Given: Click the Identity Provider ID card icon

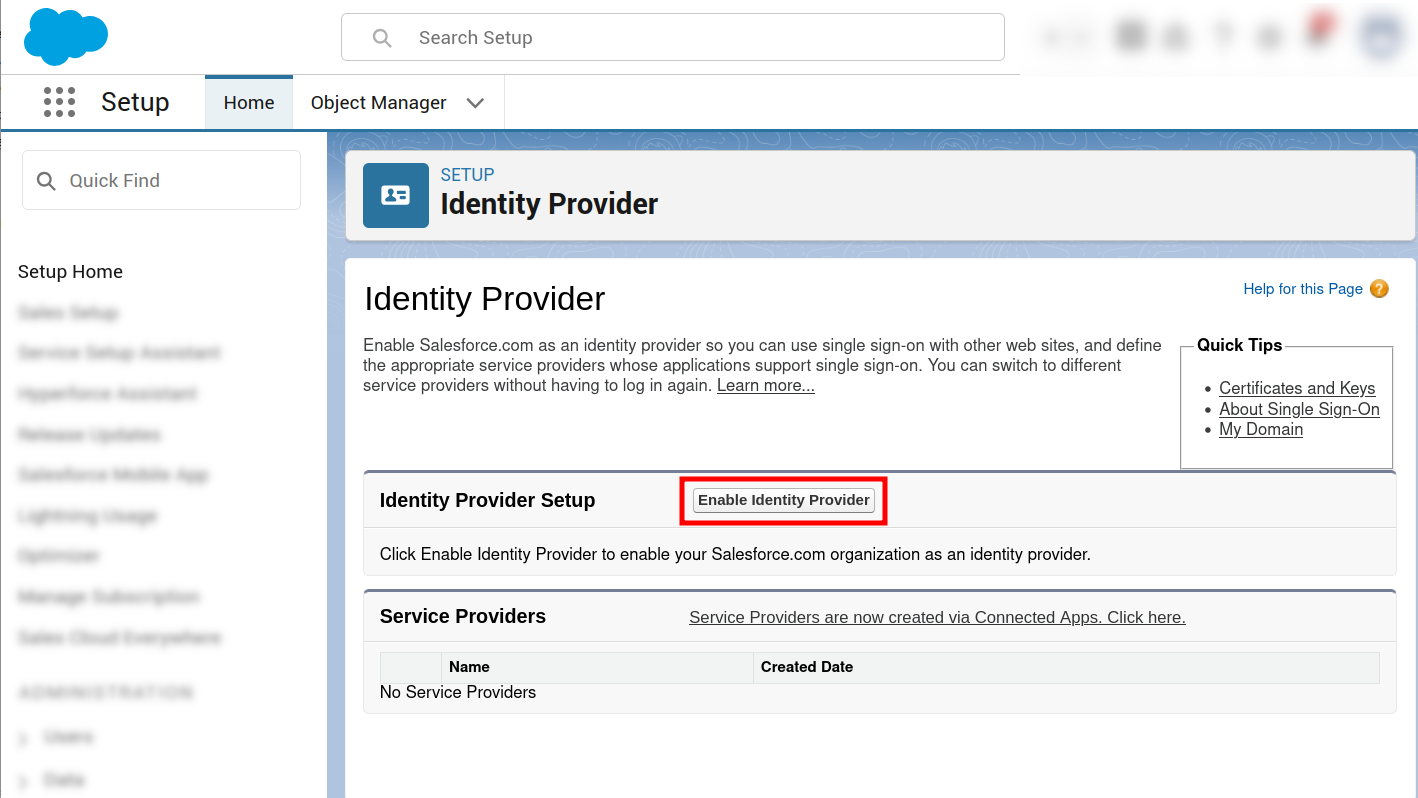Looking at the screenshot, I should [x=395, y=195].
